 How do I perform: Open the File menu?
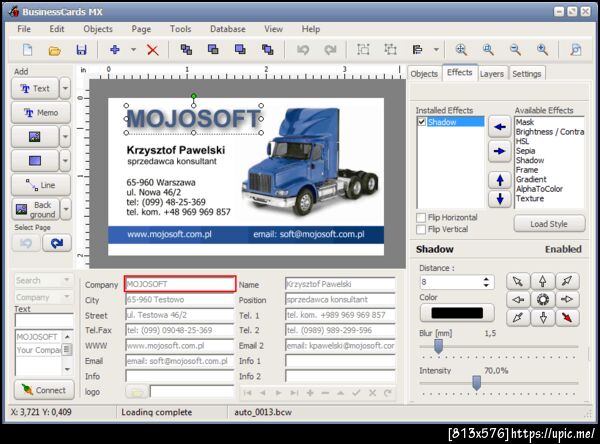[24, 29]
